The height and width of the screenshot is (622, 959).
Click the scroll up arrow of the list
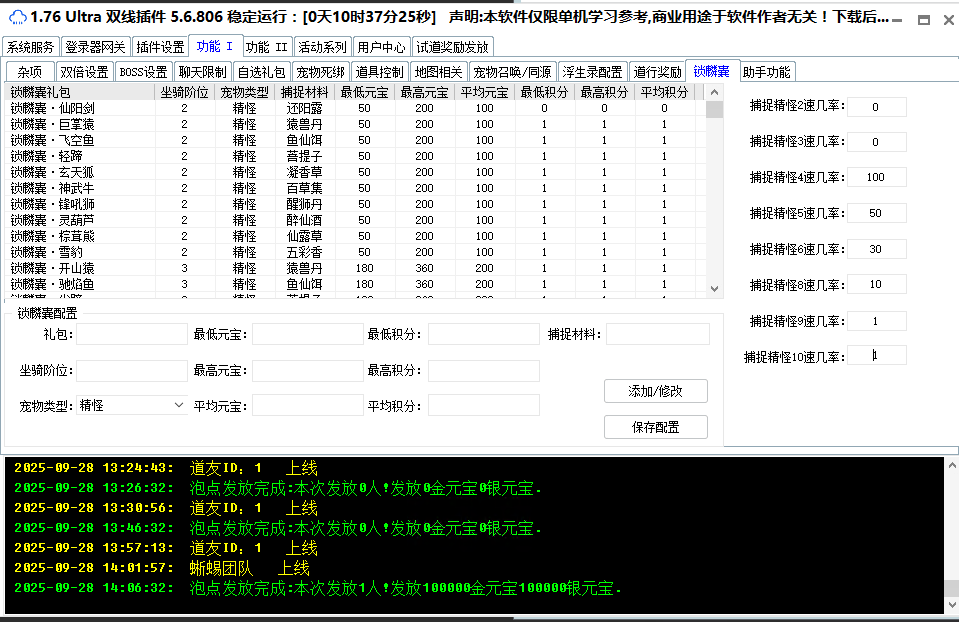(714, 92)
